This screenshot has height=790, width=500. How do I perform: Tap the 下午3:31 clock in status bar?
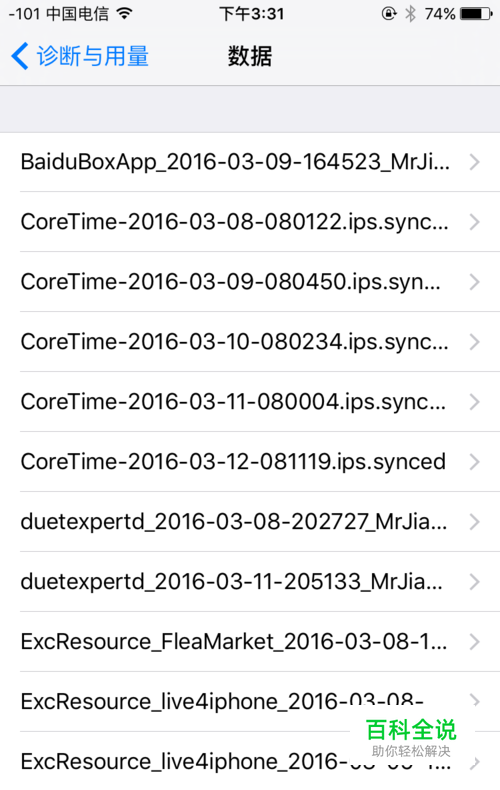point(252,14)
